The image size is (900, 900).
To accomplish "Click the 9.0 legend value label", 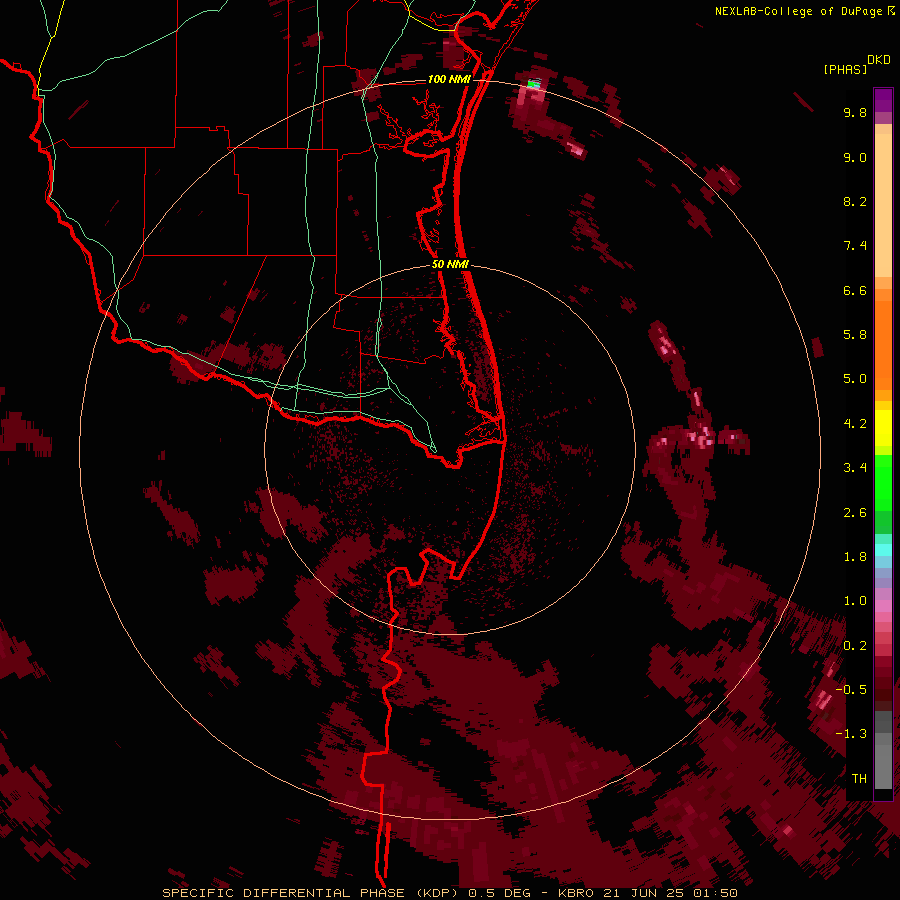I will [x=855, y=157].
